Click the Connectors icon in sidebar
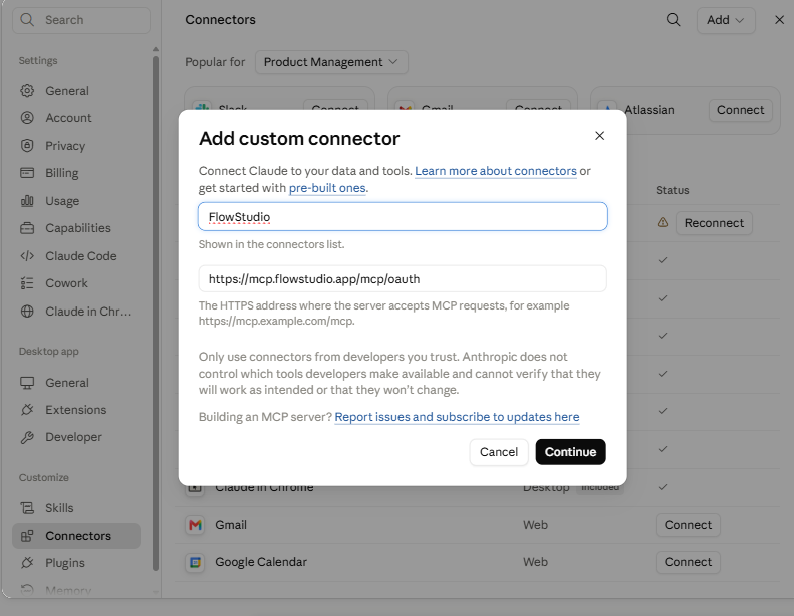 click(27, 536)
